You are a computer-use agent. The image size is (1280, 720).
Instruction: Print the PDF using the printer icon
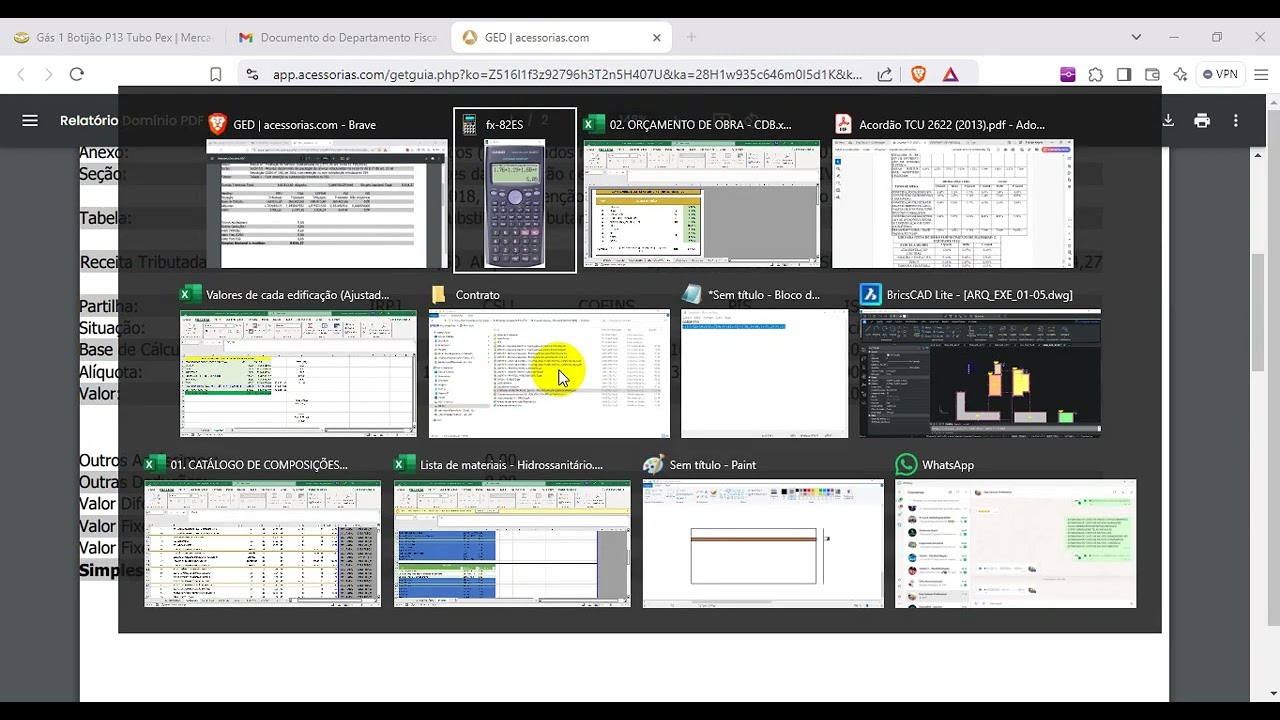tap(1202, 120)
